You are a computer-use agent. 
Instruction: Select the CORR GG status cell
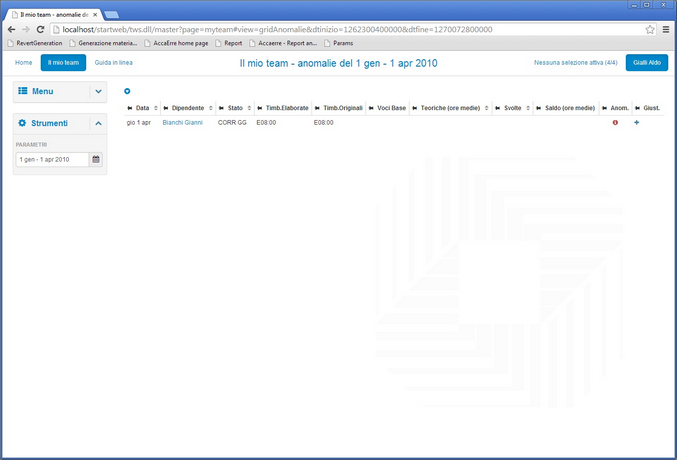(232, 123)
